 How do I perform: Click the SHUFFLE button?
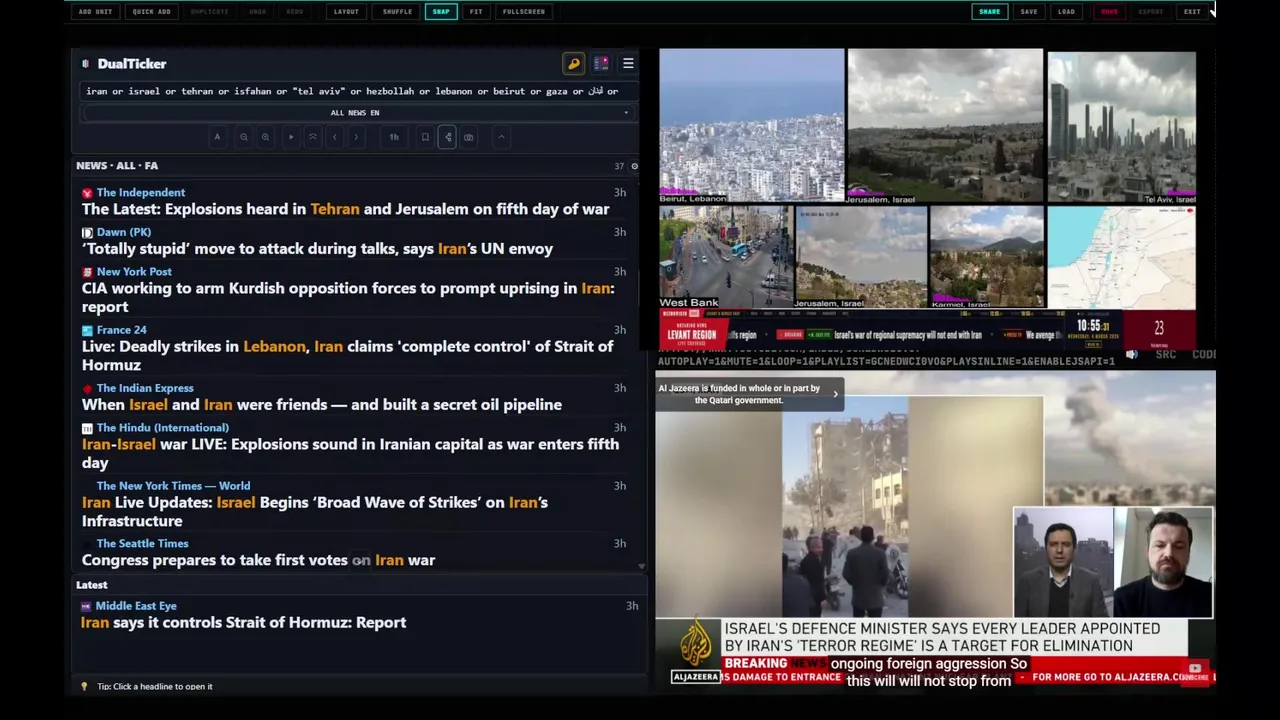[397, 12]
